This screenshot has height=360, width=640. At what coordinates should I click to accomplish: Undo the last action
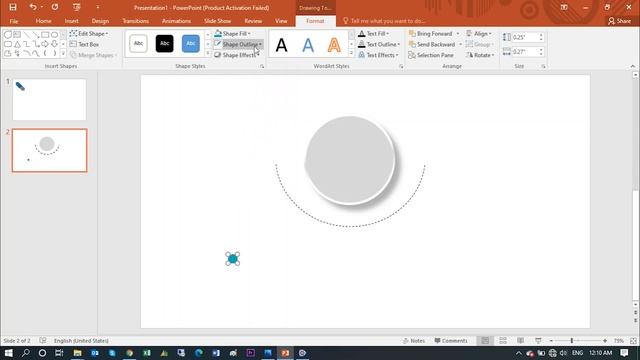(33, 7)
